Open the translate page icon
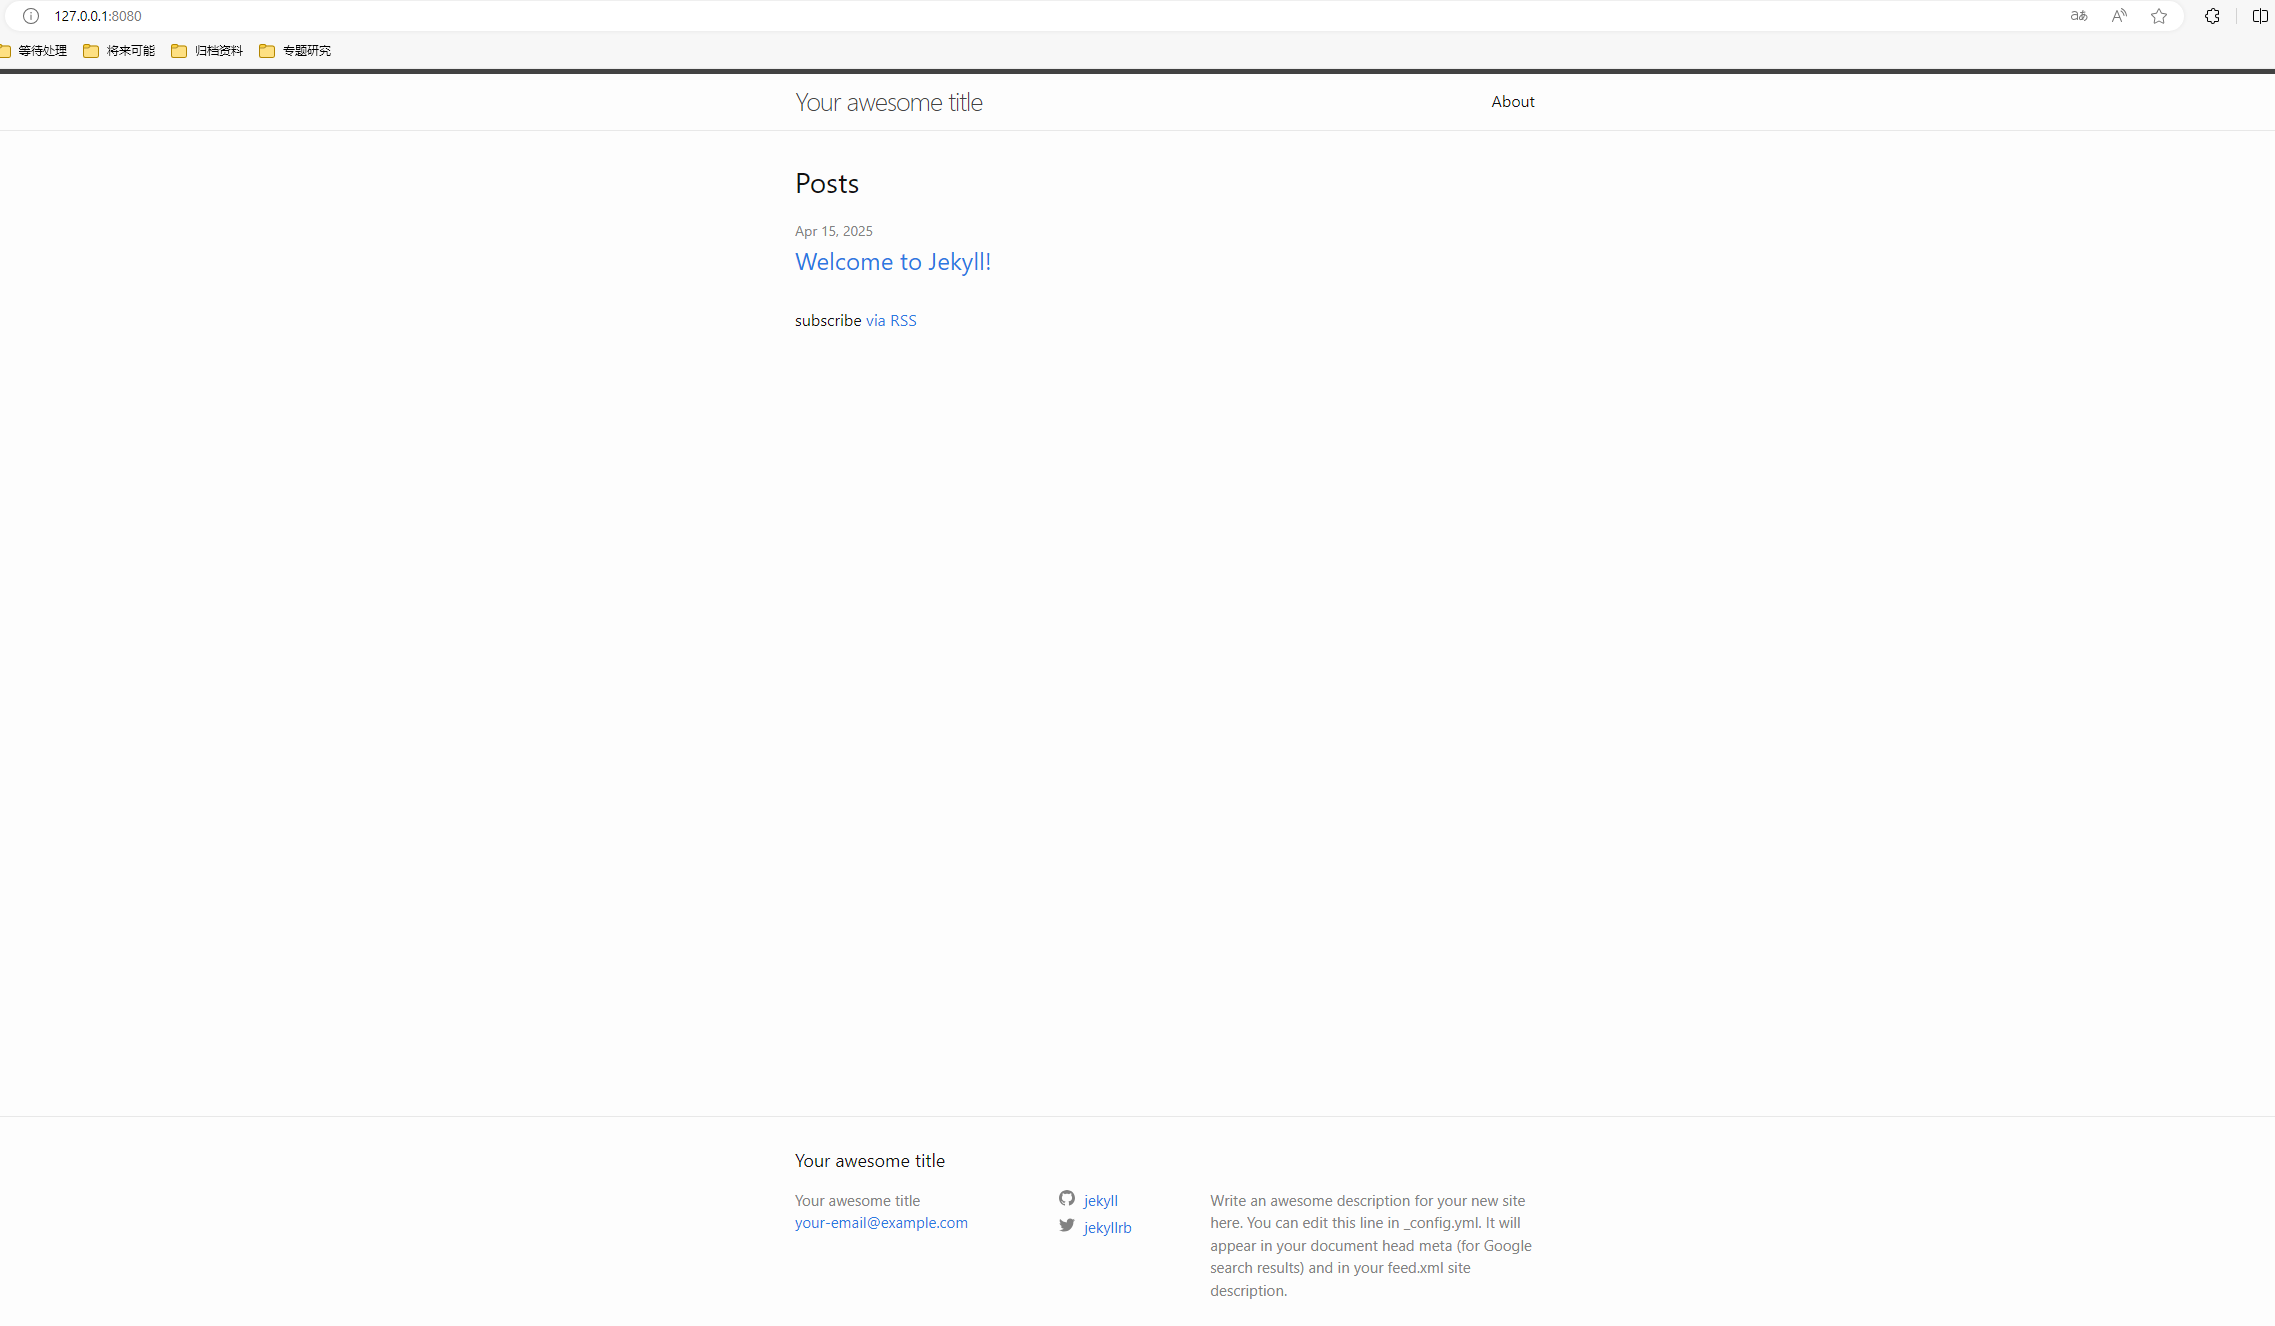The width and height of the screenshot is (2275, 1326). coord(2079,16)
